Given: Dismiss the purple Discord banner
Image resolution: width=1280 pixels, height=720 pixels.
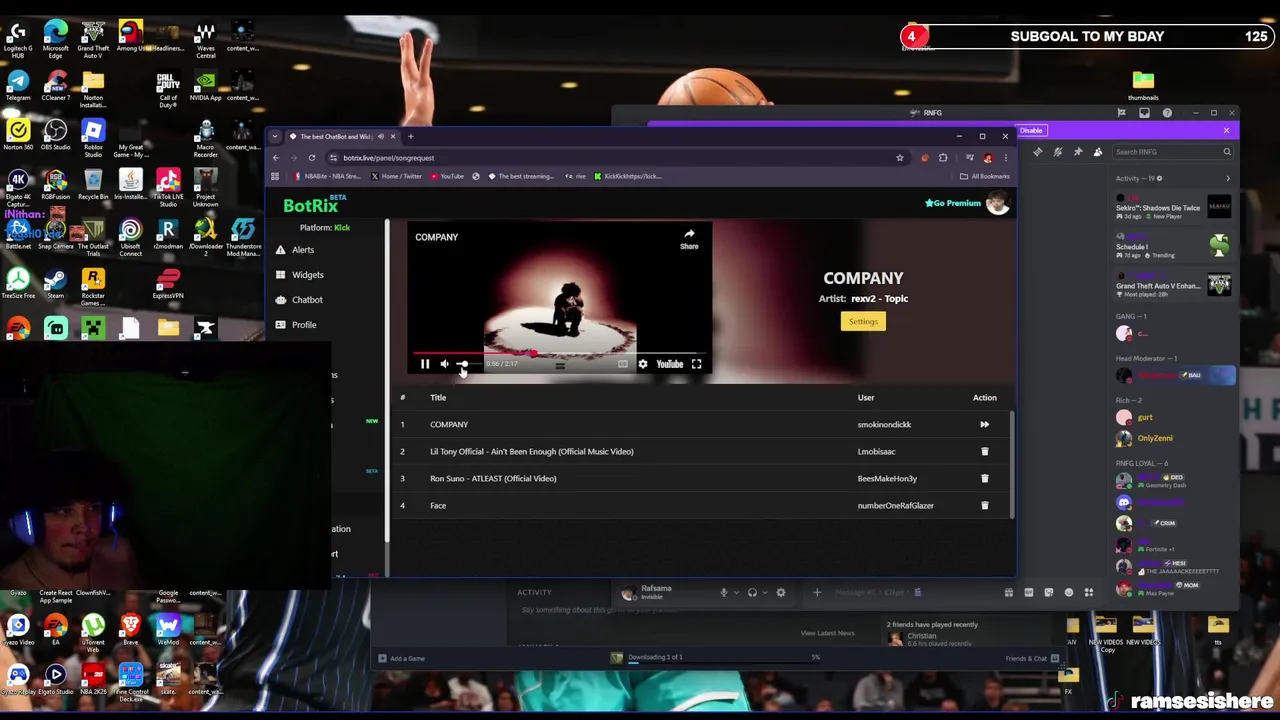Looking at the screenshot, I should pyautogui.click(x=1226, y=130).
